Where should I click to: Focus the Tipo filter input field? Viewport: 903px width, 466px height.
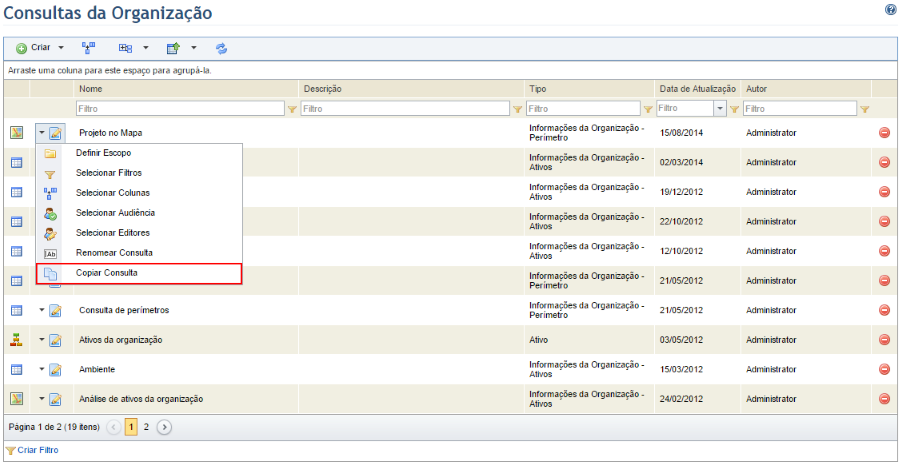[x=583, y=108]
